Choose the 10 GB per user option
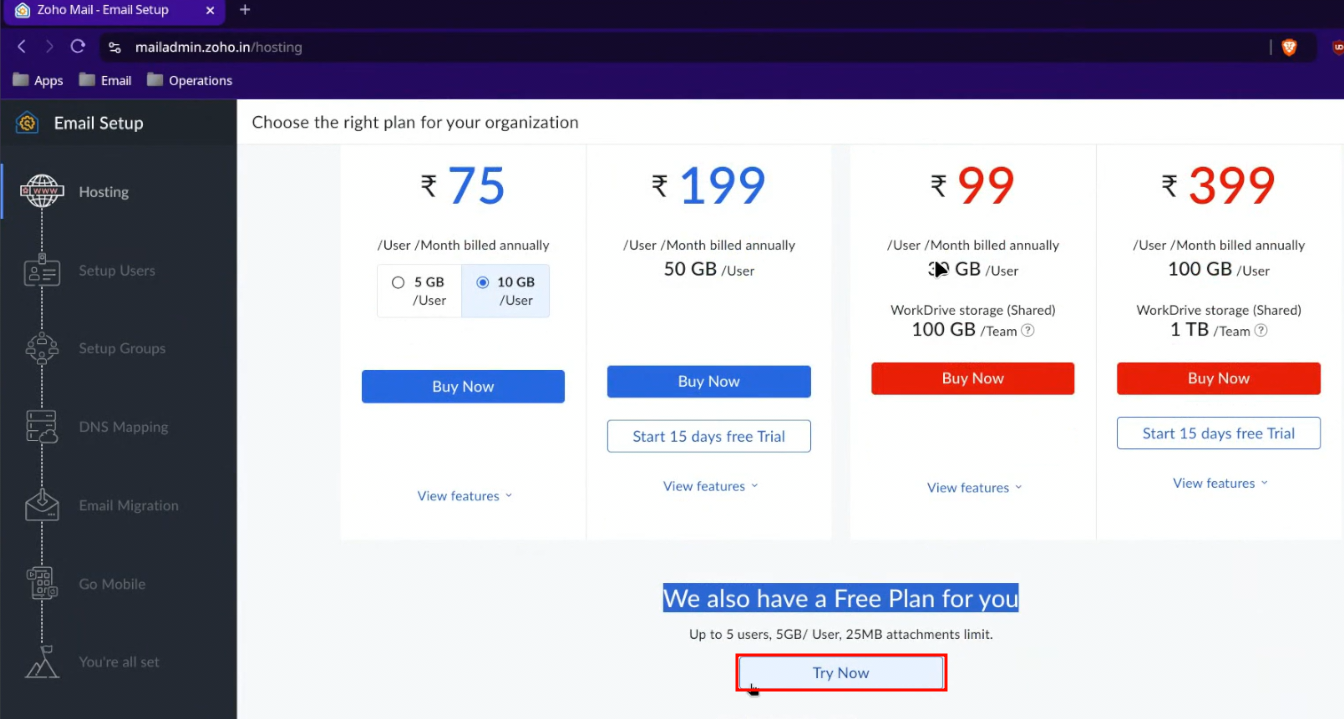Image resolution: width=1344 pixels, height=719 pixels. [483, 283]
